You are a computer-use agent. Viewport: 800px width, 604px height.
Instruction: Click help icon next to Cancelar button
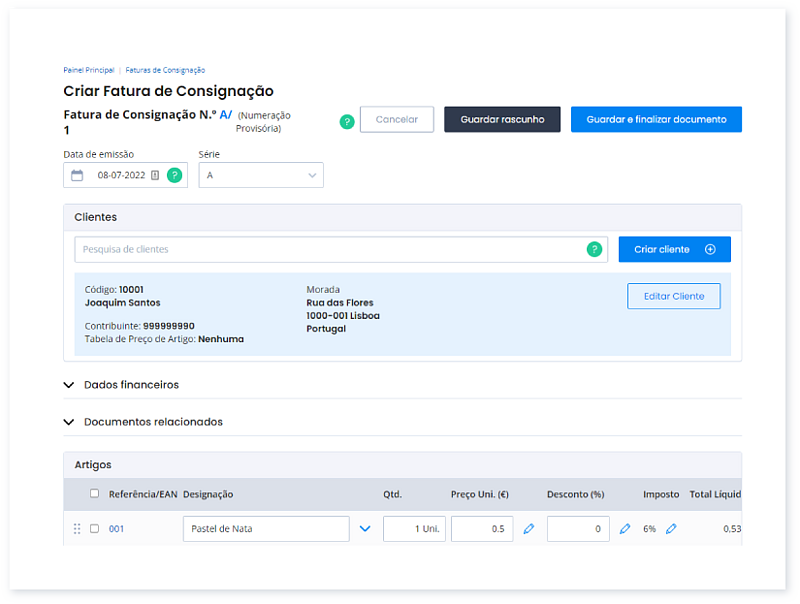click(x=347, y=121)
